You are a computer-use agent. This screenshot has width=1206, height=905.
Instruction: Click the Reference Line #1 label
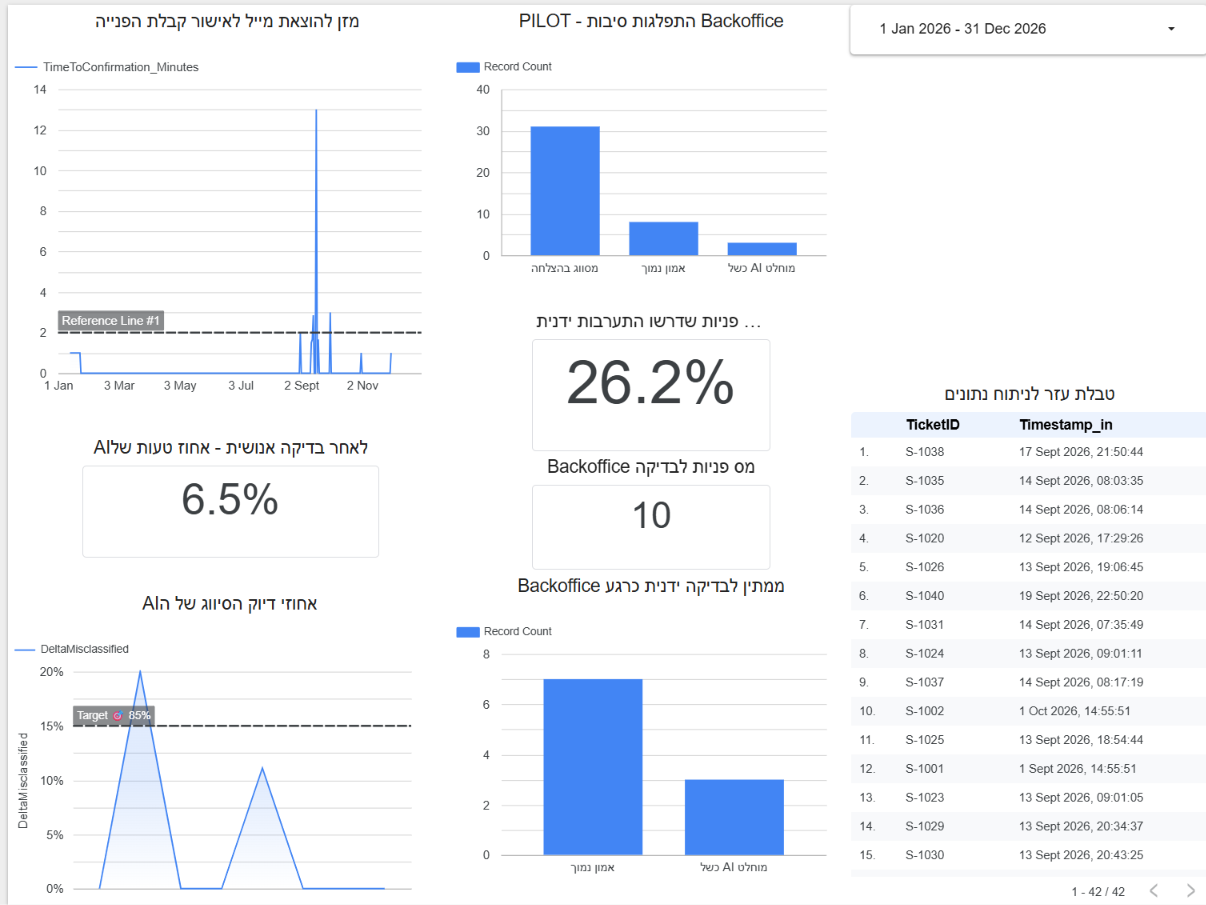(x=110, y=321)
